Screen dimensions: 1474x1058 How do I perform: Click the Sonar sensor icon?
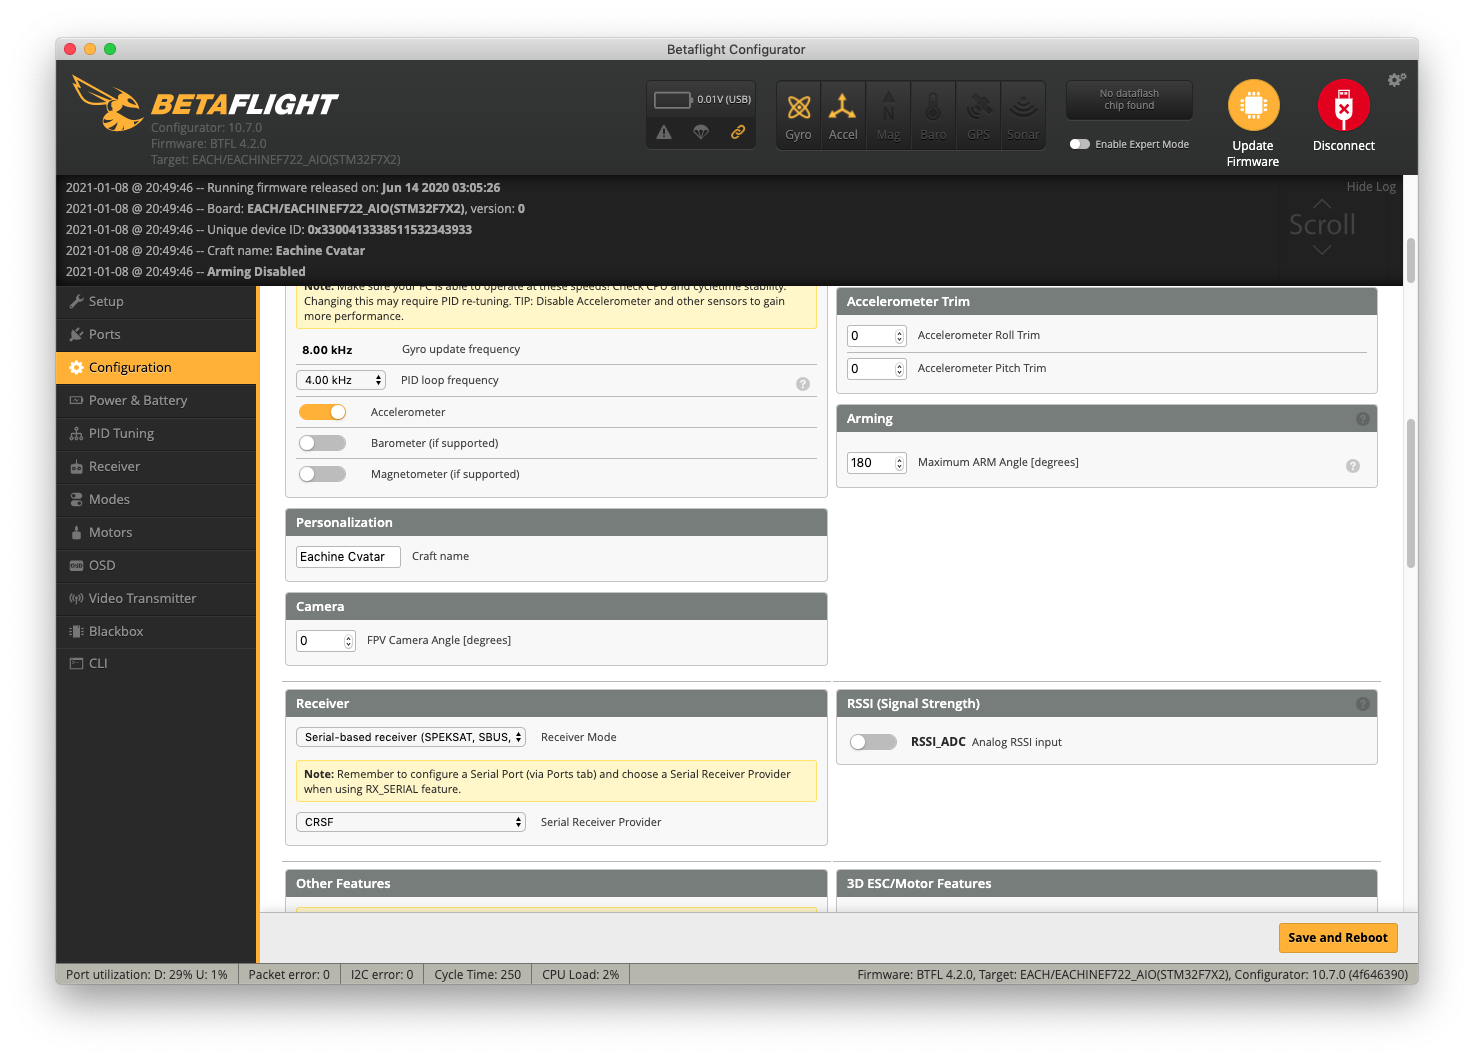click(x=1023, y=115)
